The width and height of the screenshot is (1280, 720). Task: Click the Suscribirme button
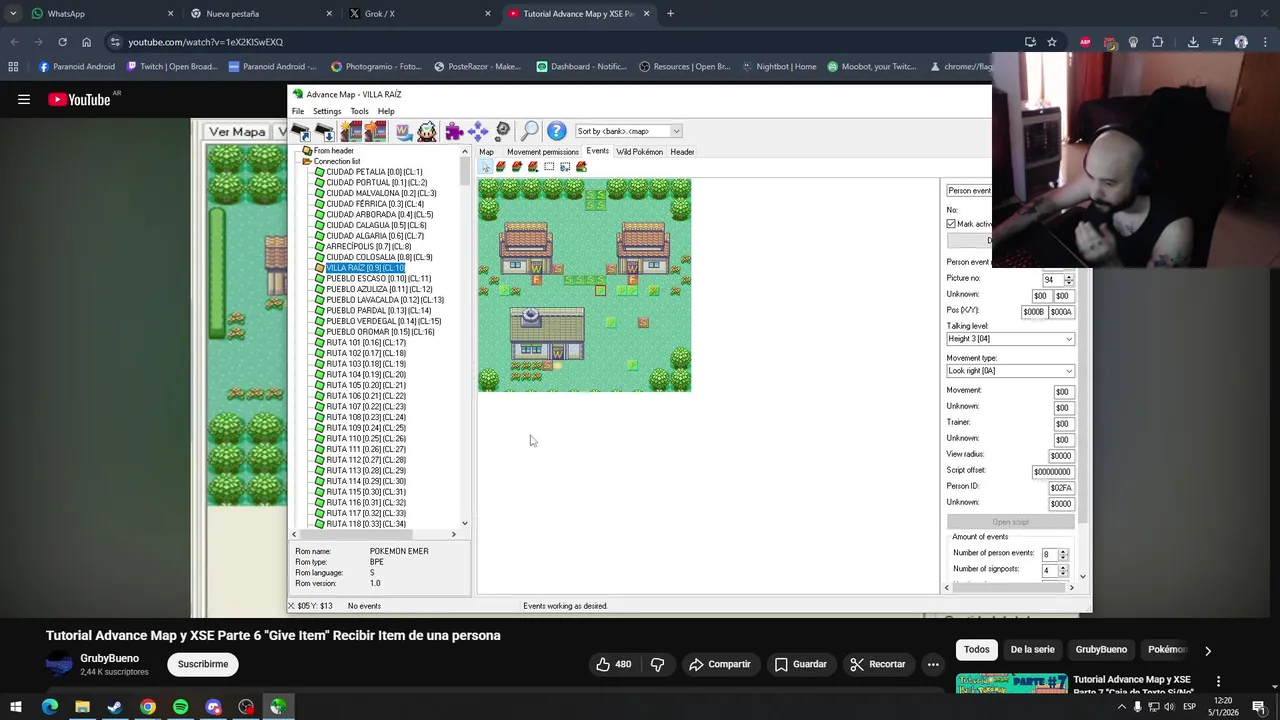point(203,664)
